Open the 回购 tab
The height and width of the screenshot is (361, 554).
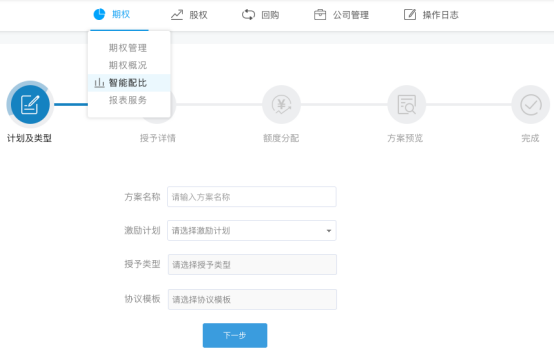coord(260,15)
